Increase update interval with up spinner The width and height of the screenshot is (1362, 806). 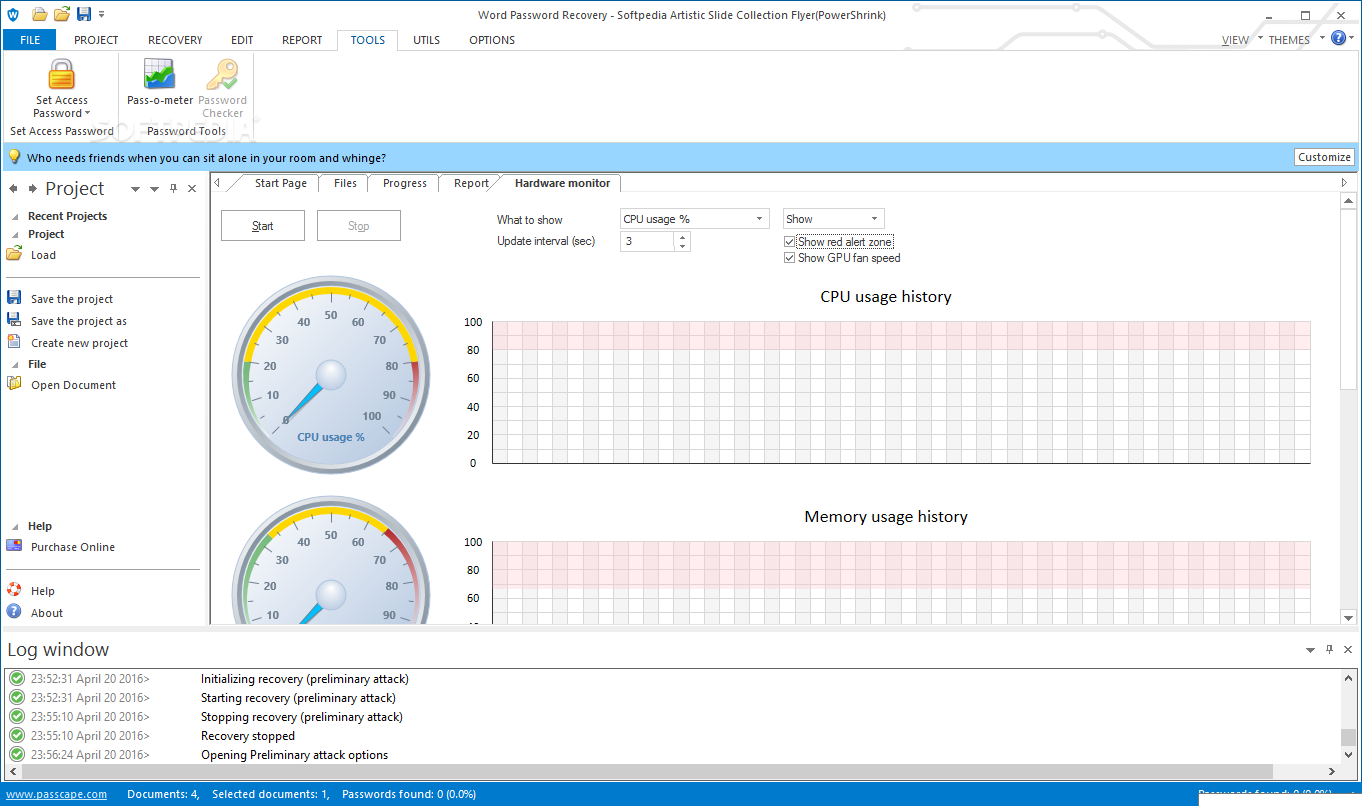click(x=682, y=237)
